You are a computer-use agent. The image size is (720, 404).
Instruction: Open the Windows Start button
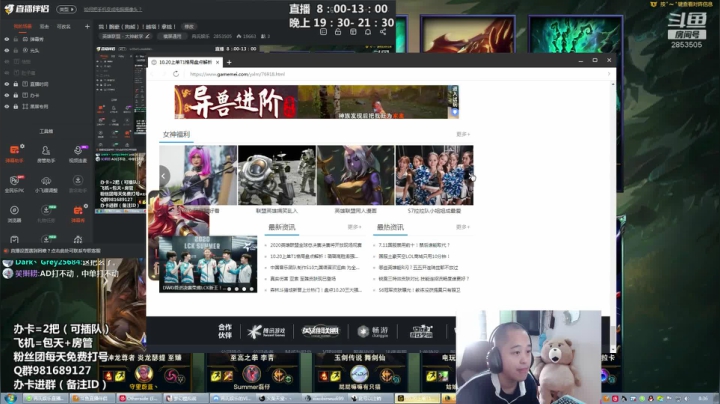coord(11,398)
